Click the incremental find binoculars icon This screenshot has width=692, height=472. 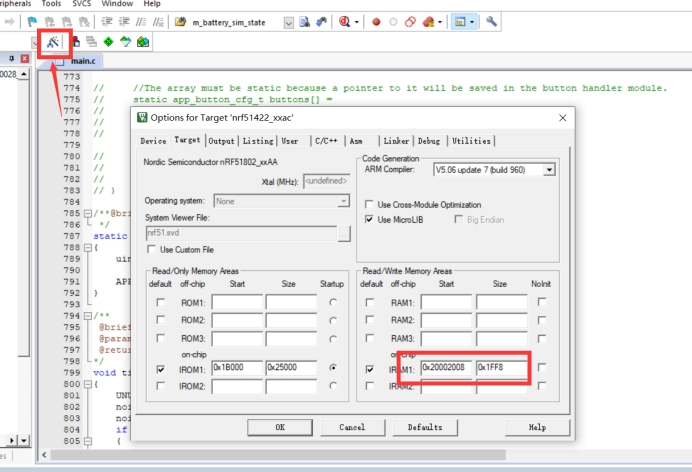tap(322, 22)
